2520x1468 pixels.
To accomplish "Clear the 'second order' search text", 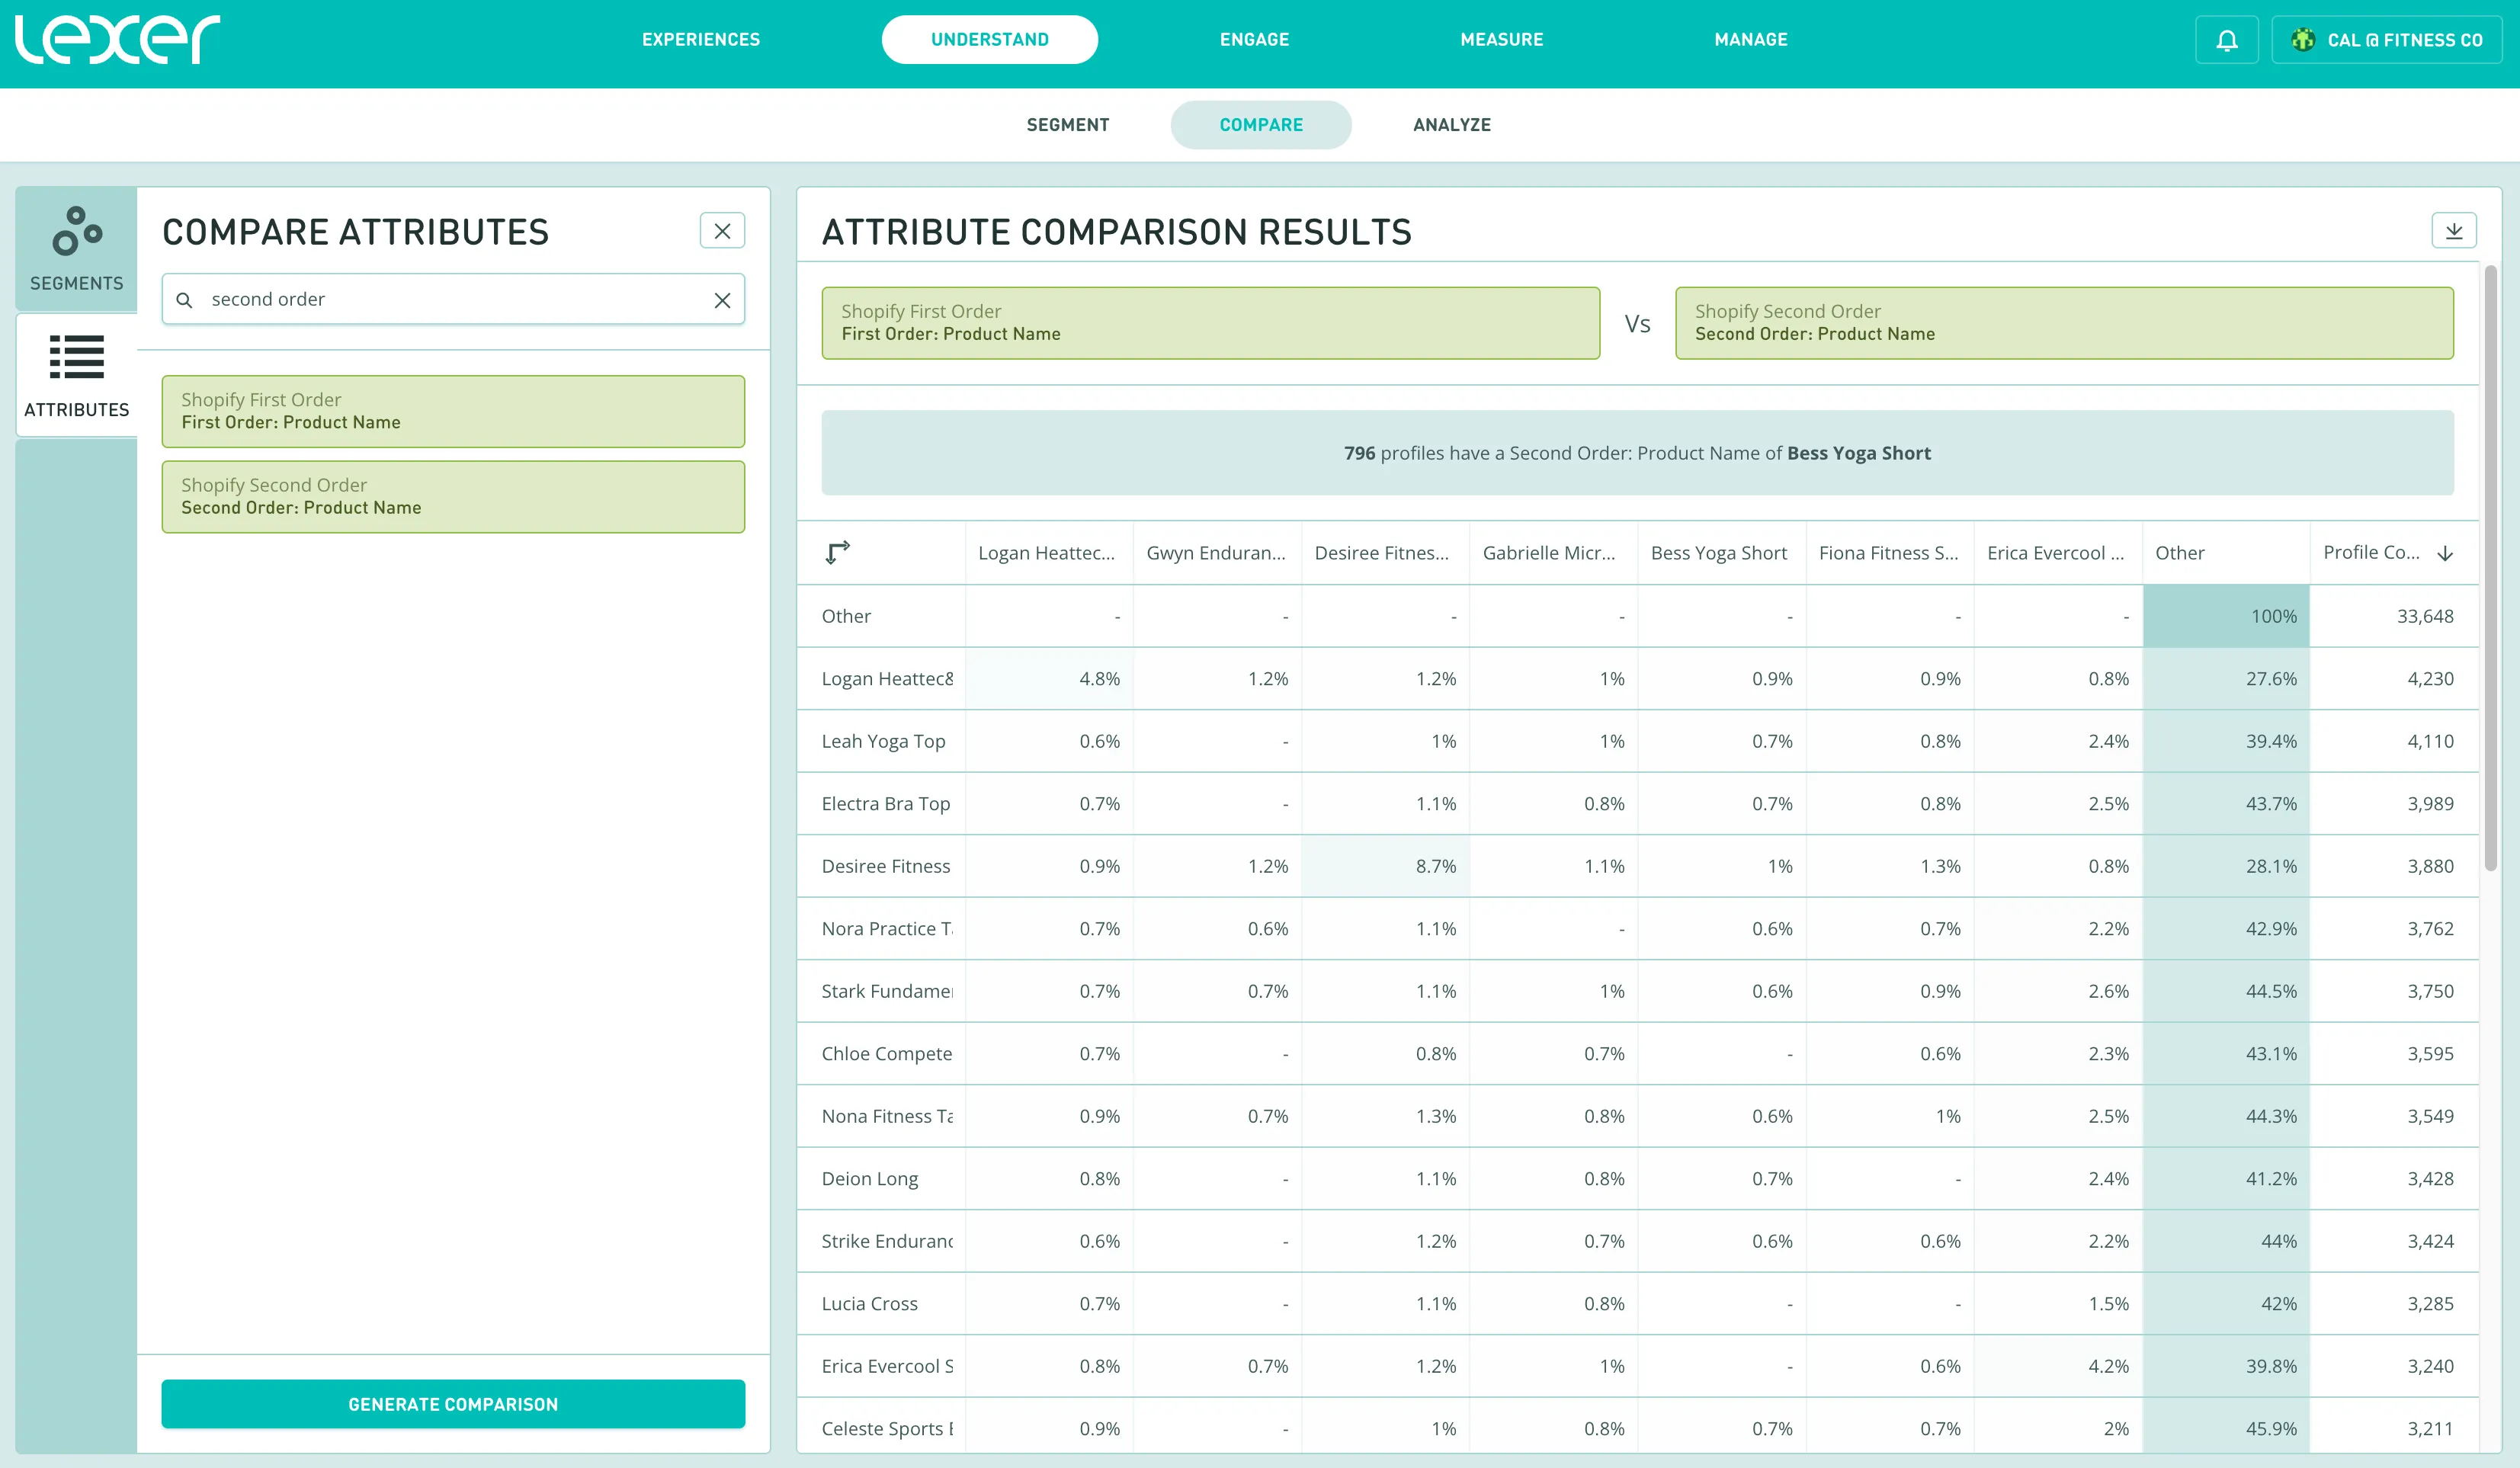I will pos(722,300).
